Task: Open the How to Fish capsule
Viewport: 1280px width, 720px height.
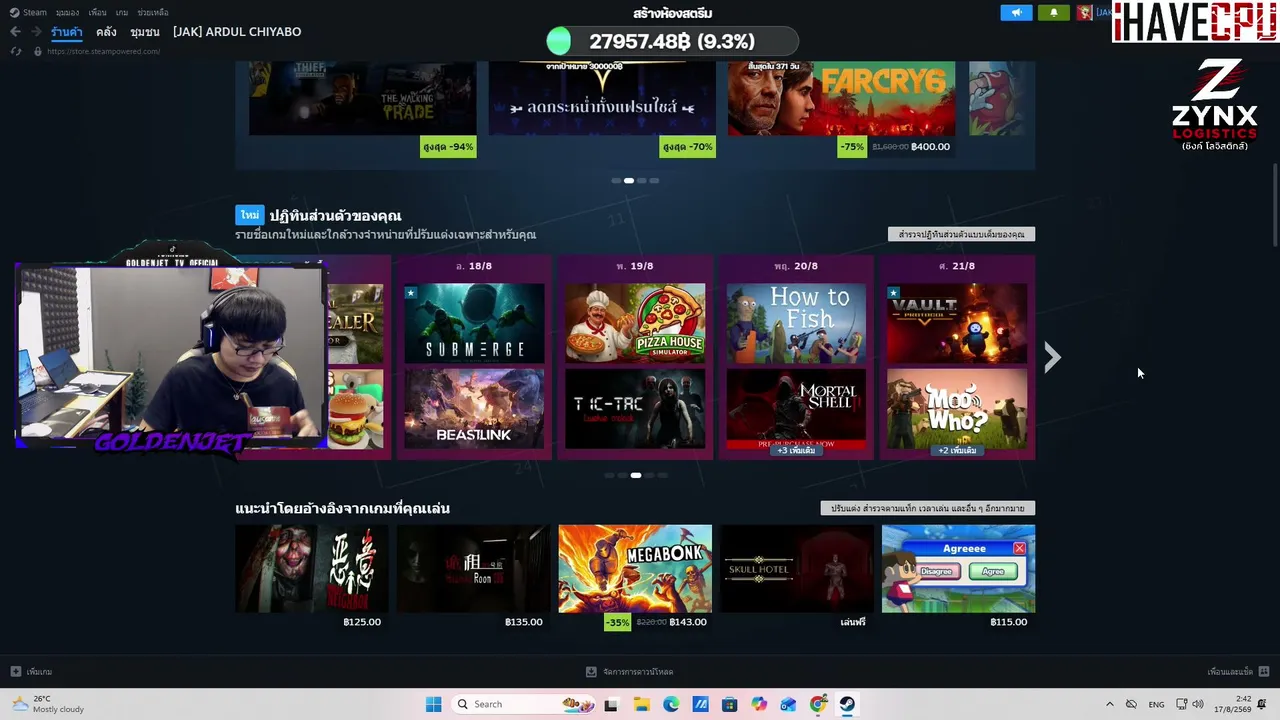Action: 796,323
